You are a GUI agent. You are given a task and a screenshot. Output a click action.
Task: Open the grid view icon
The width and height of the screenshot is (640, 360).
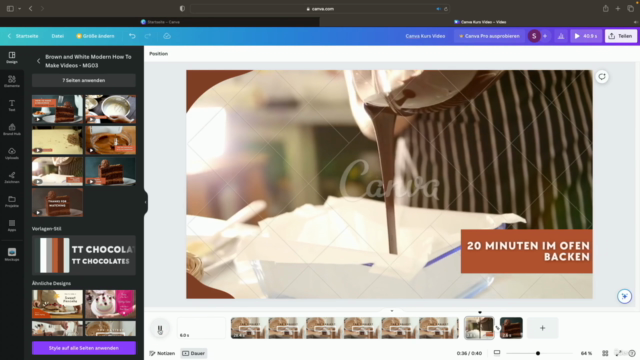[605, 353]
